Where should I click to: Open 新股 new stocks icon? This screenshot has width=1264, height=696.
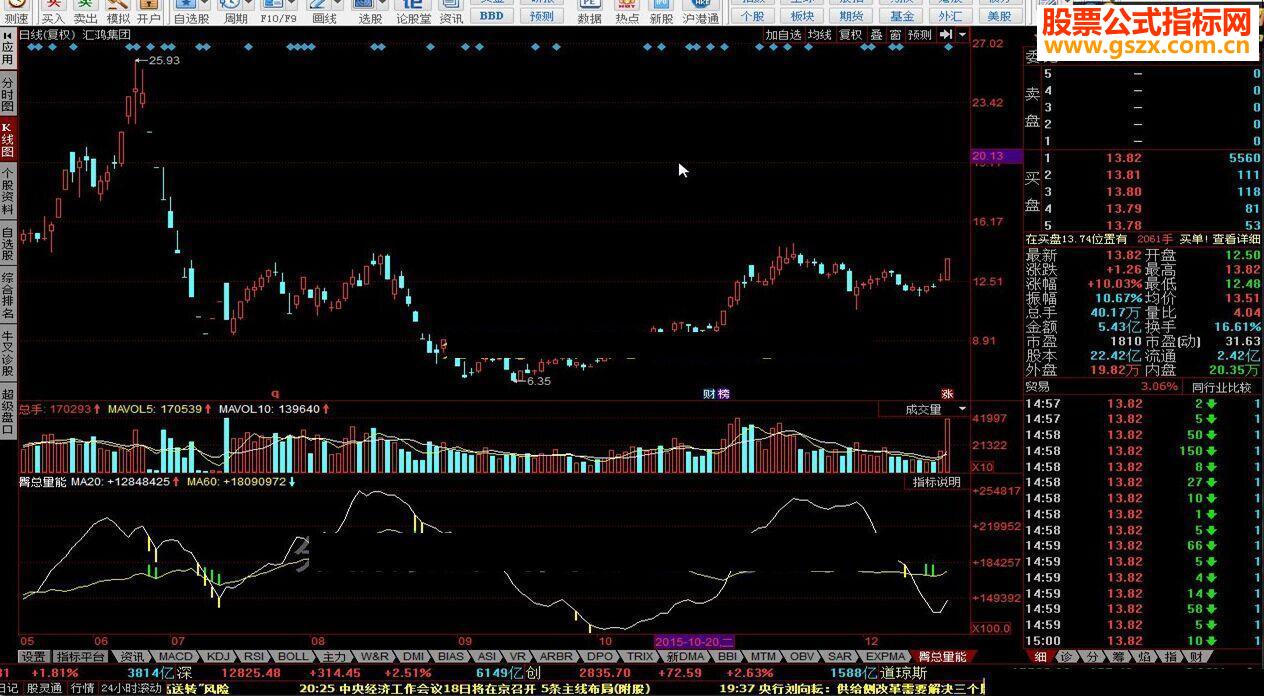tap(661, 12)
